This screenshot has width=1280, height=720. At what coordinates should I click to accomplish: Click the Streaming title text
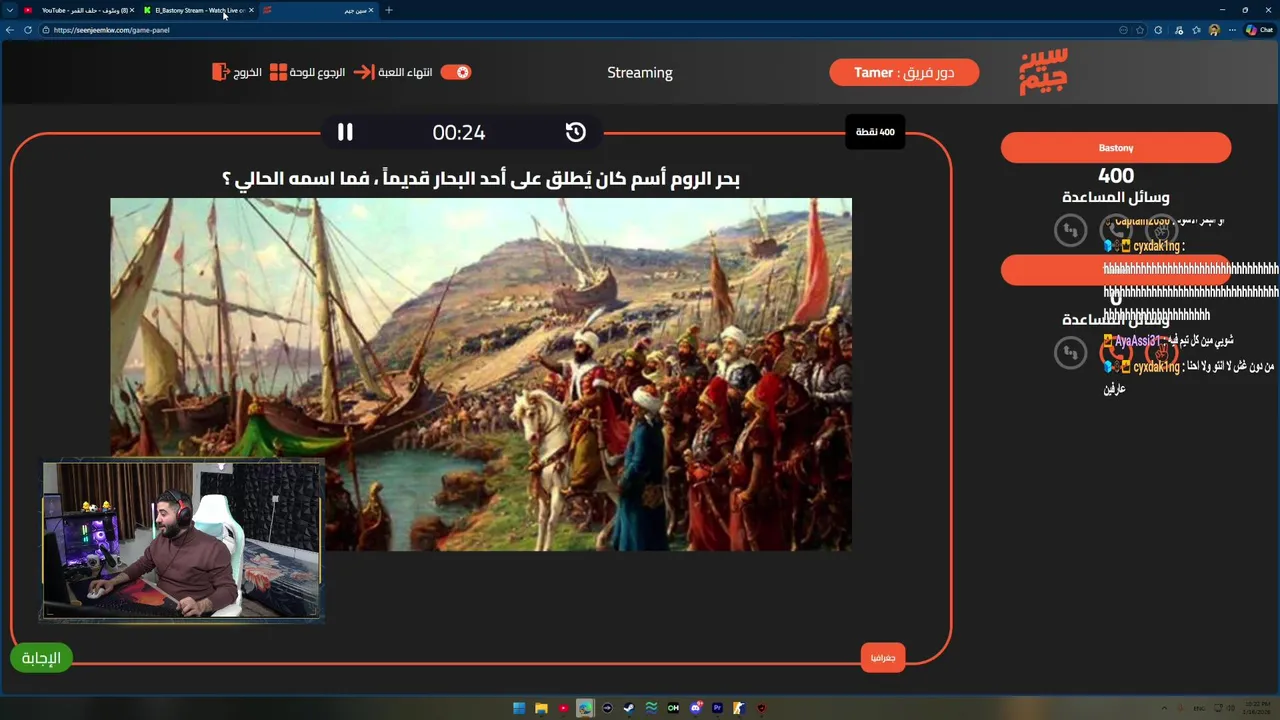[x=640, y=72]
